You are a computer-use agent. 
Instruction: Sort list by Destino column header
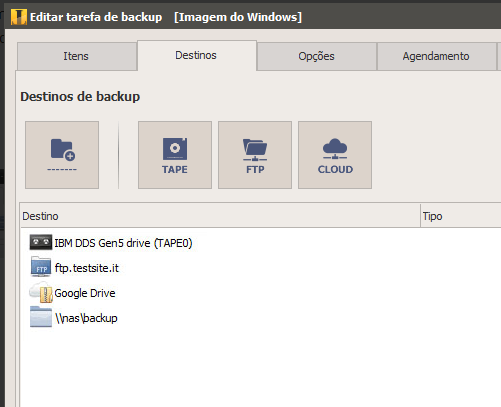[220, 216]
